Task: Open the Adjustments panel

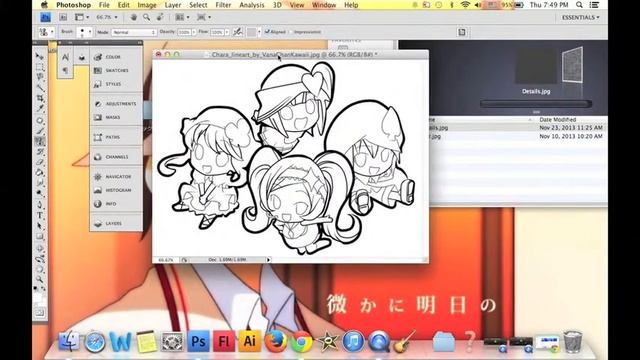Action: 116,104
